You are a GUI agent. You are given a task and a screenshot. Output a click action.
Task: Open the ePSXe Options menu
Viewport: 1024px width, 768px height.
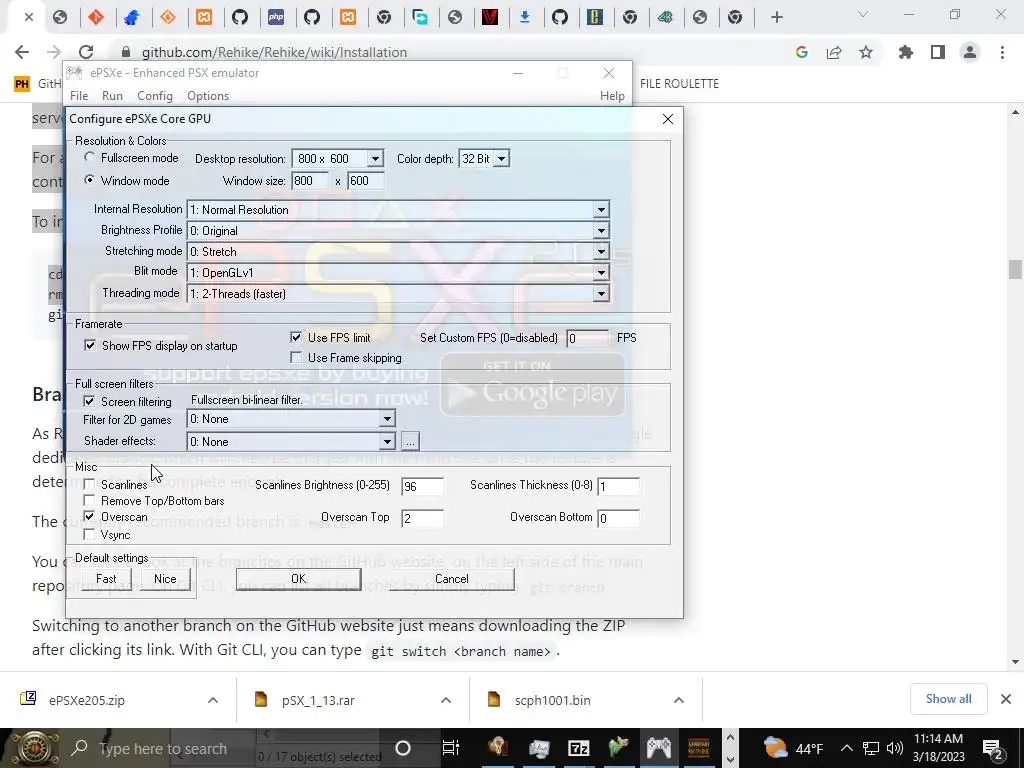tap(208, 95)
